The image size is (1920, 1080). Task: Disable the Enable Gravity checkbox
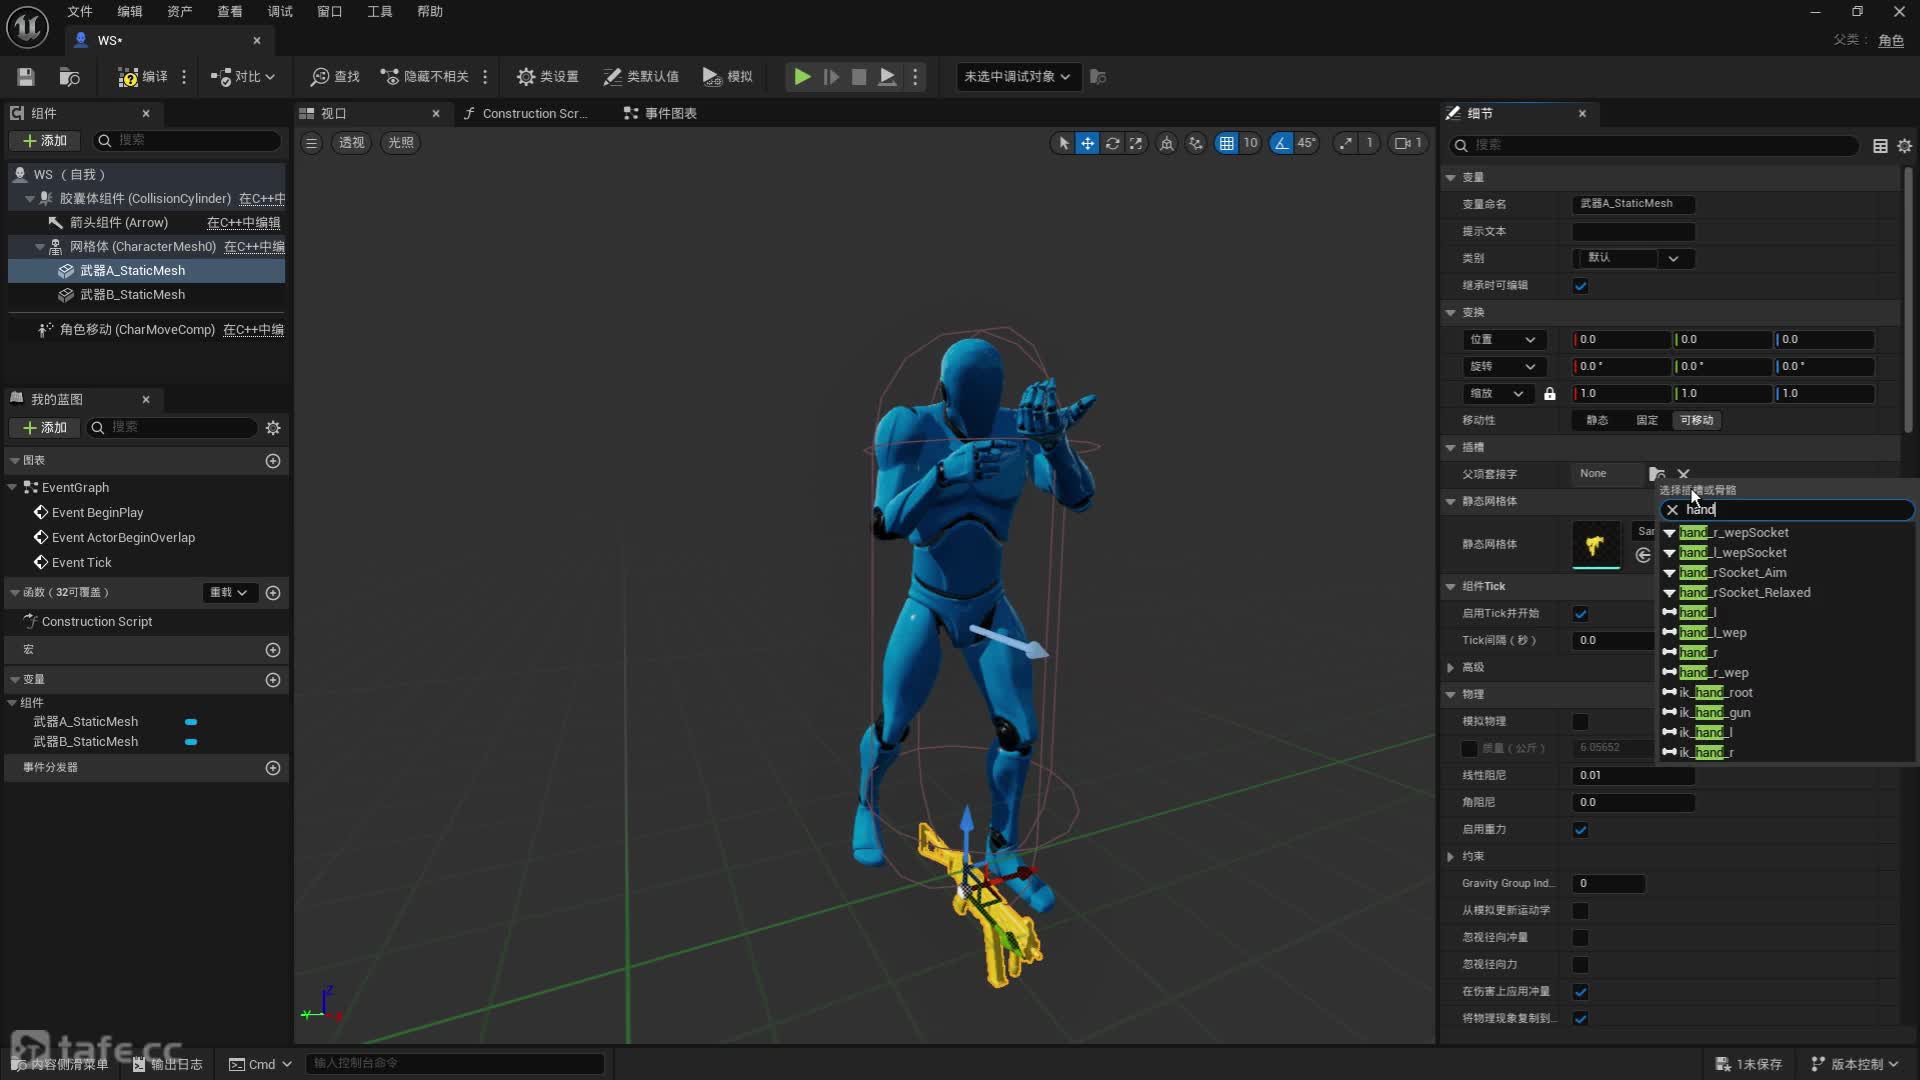[x=1580, y=830]
